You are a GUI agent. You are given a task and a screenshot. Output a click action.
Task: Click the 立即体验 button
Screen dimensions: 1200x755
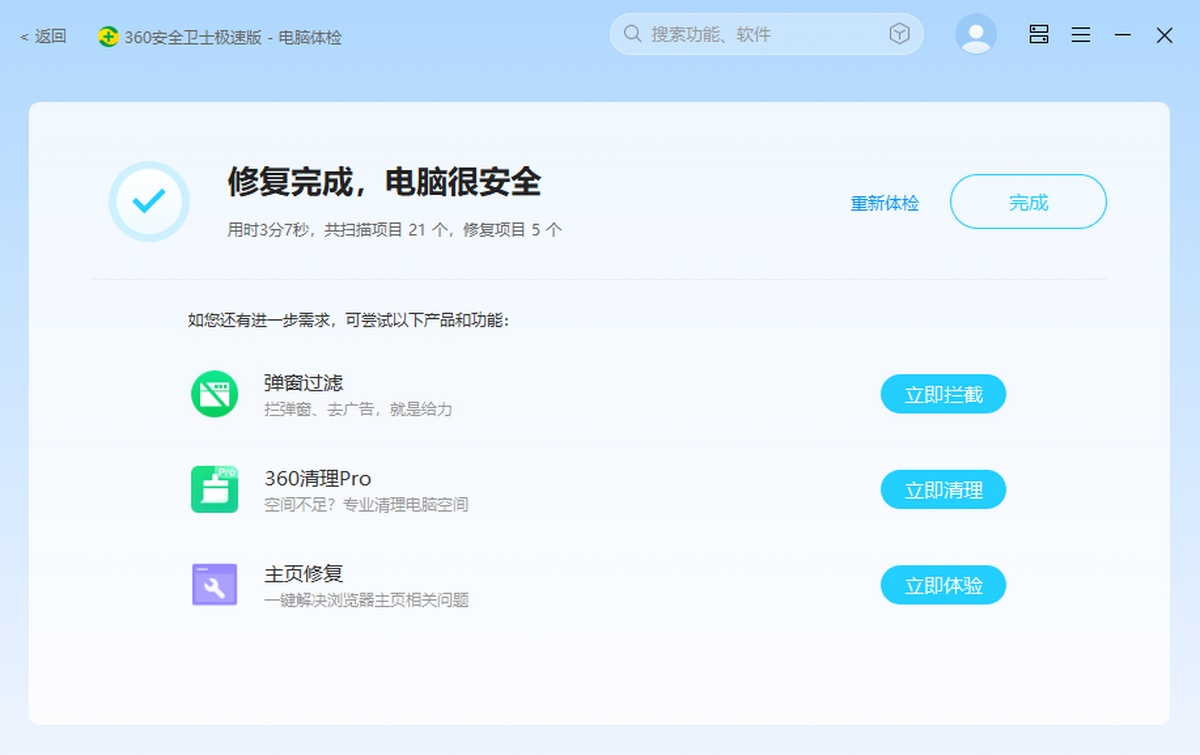click(943, 586)
